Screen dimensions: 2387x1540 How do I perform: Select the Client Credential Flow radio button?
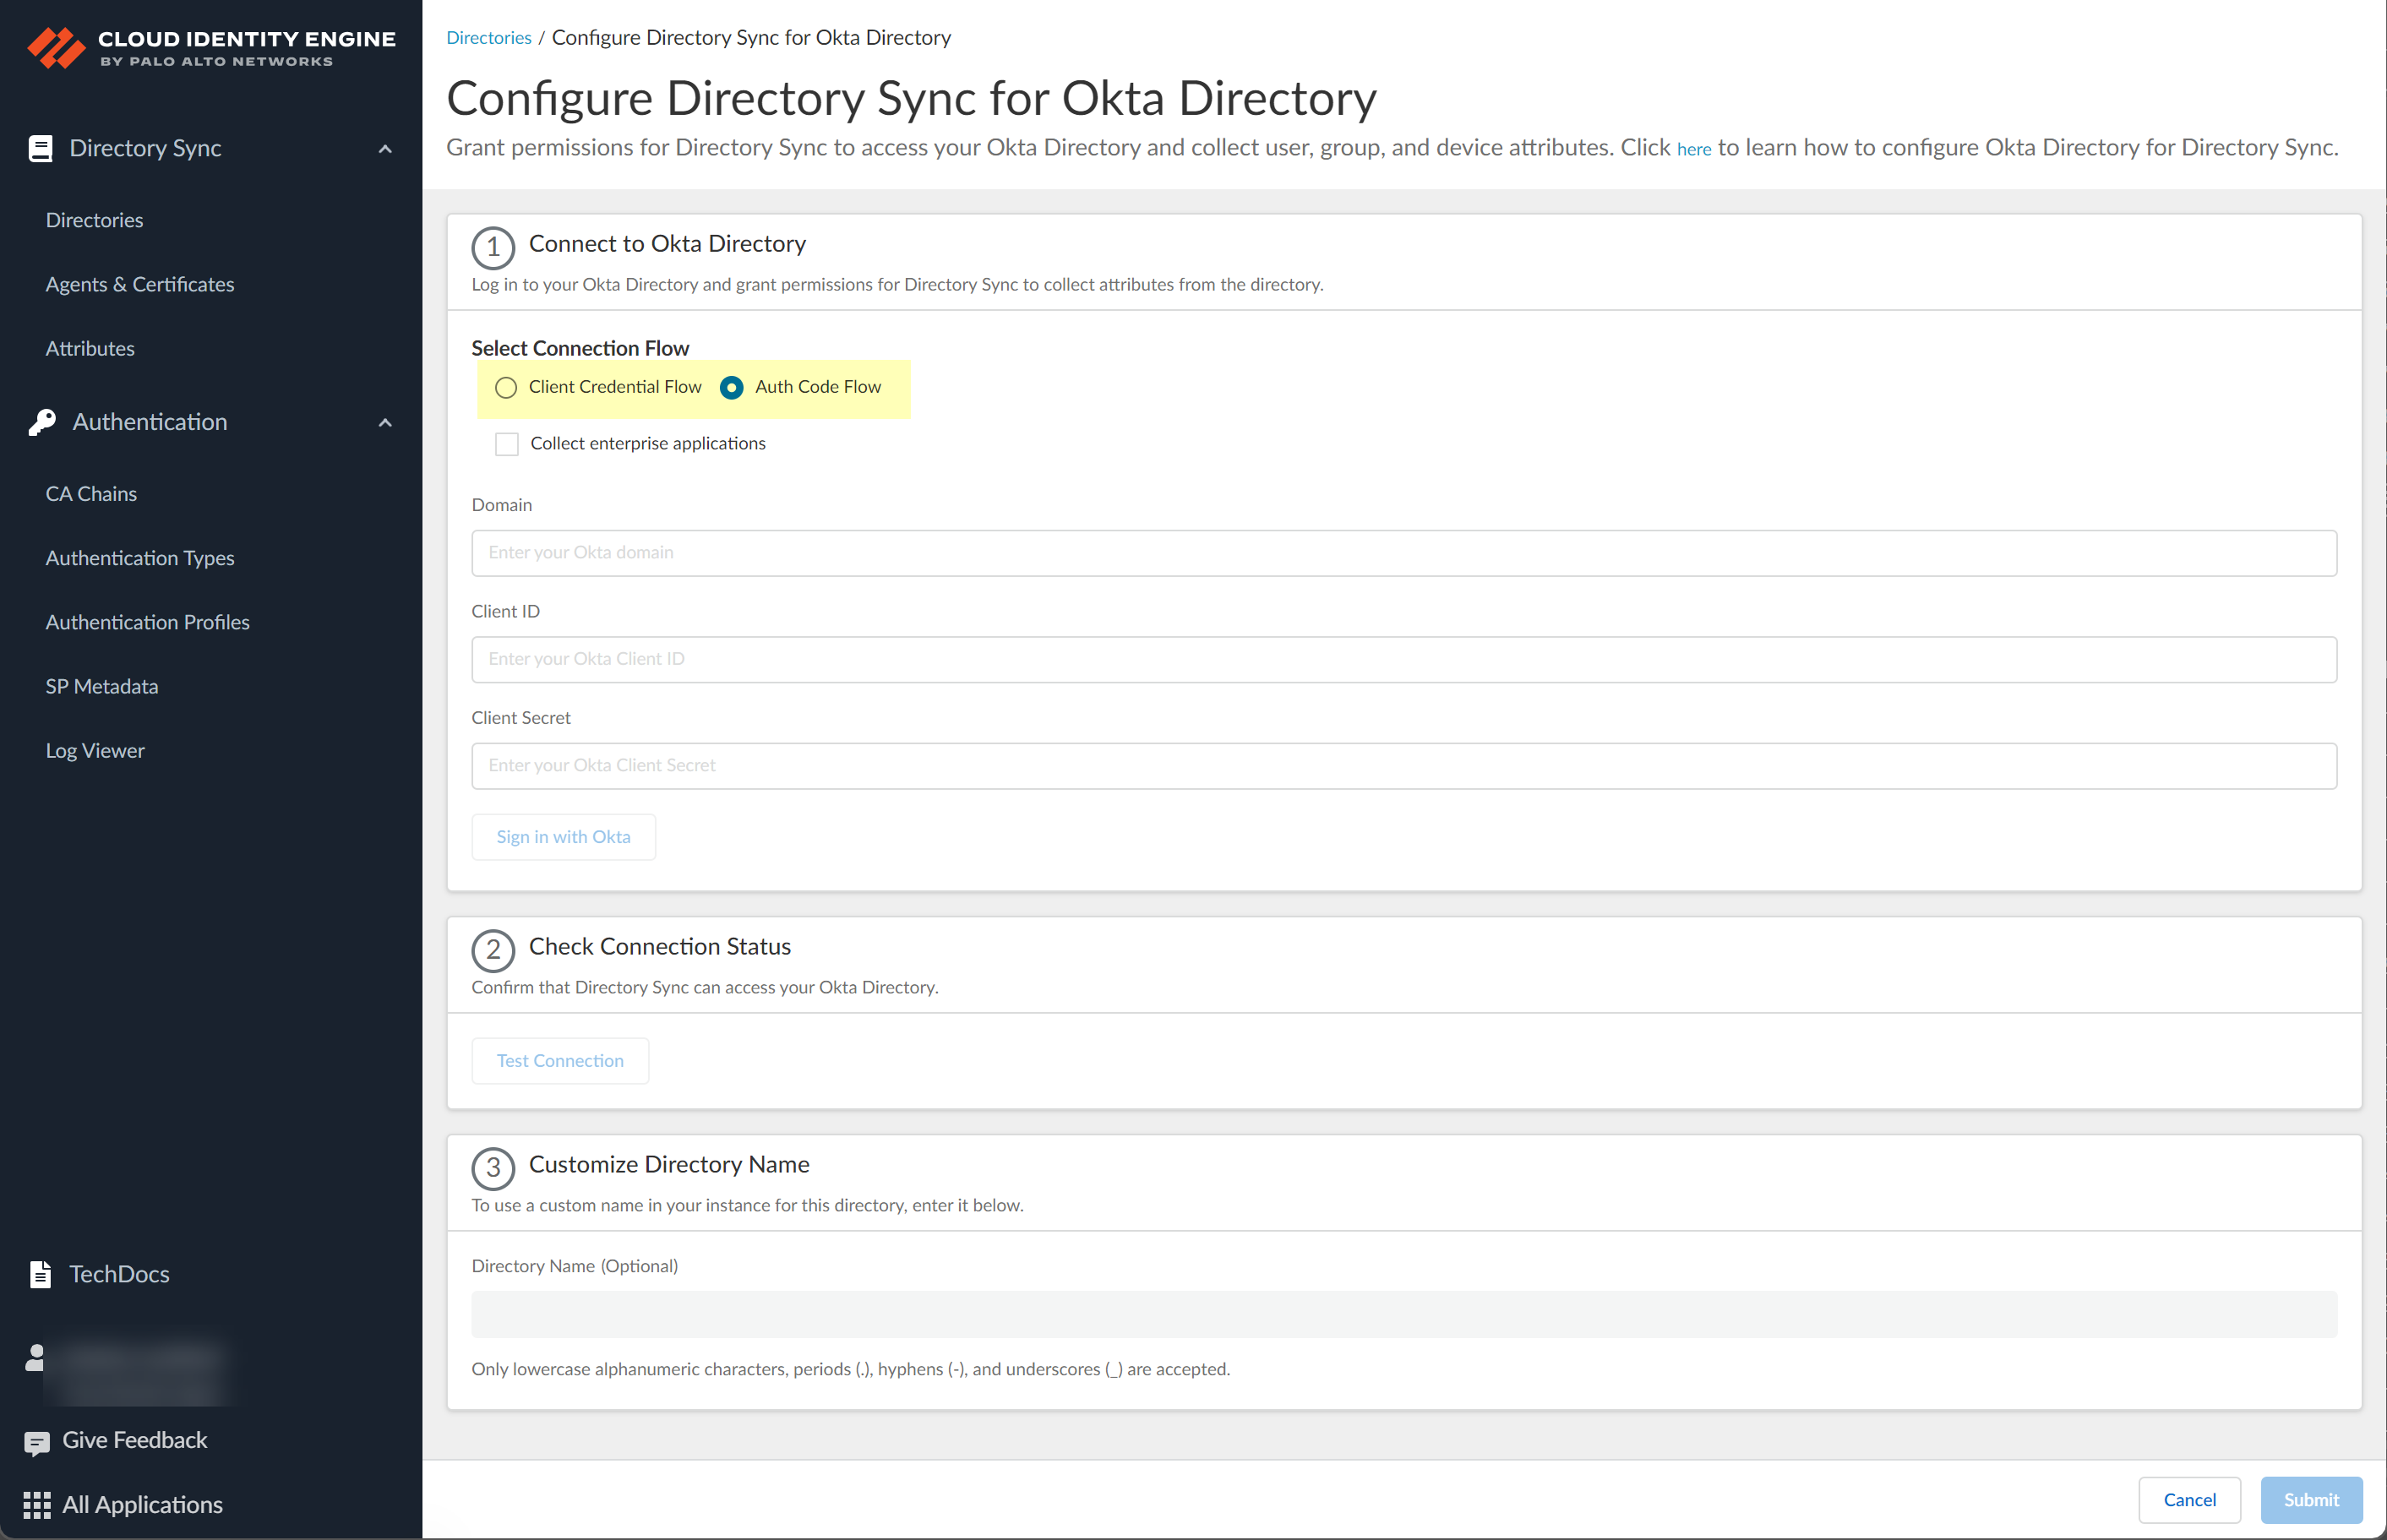(x=505, y=387)
